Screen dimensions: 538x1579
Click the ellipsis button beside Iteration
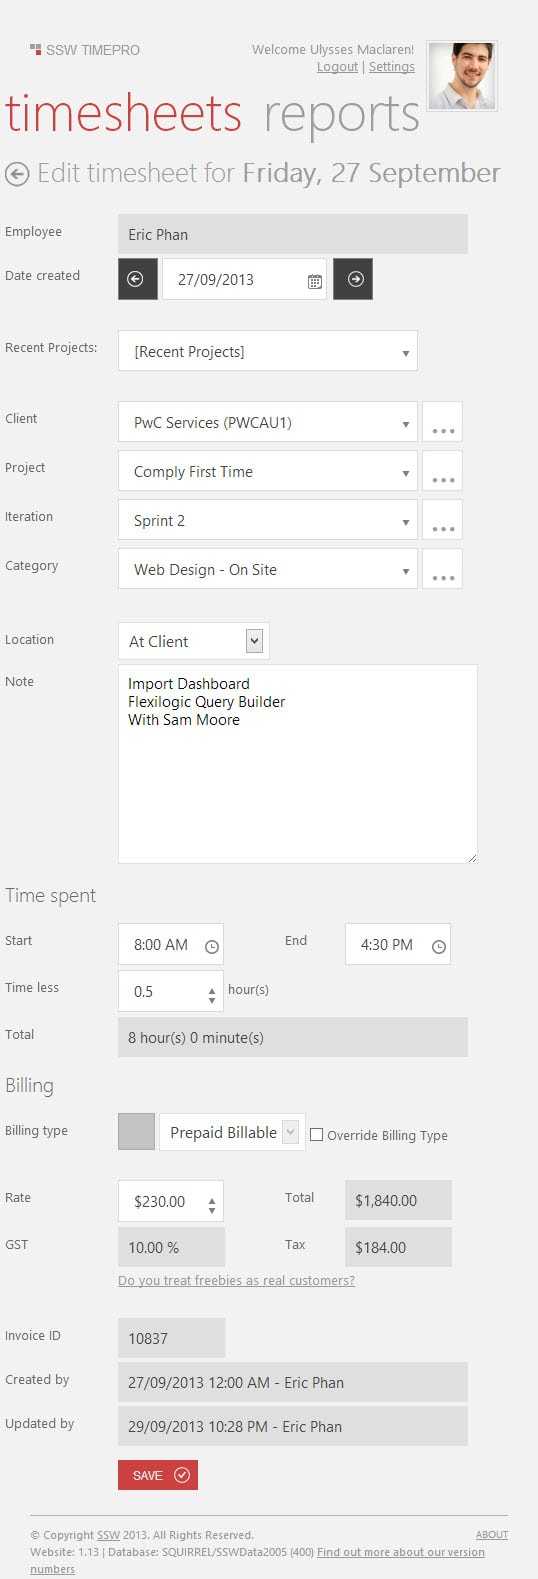pos(442,520)
